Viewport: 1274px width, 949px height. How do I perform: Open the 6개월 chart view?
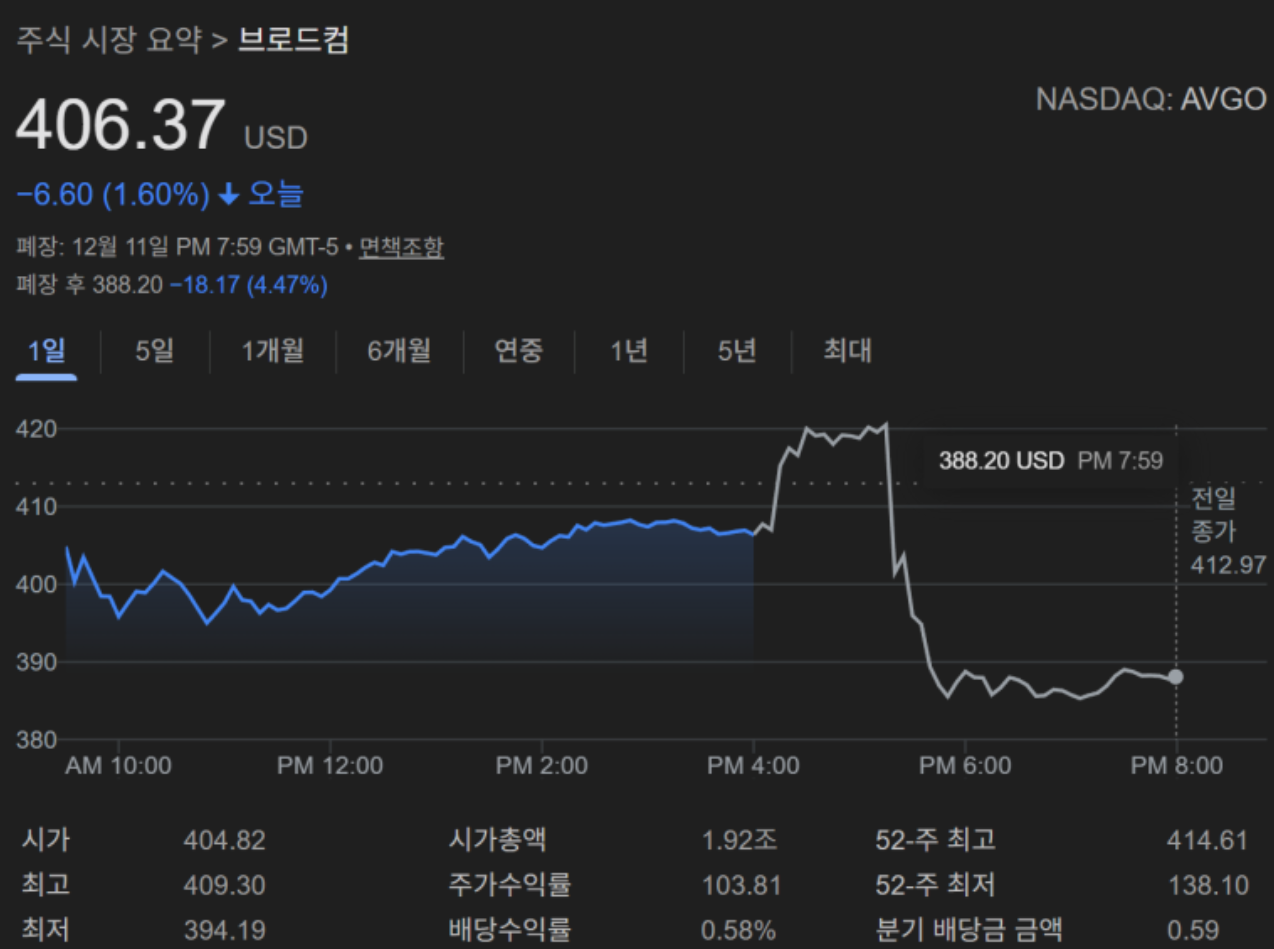click(x=399, y=351)
